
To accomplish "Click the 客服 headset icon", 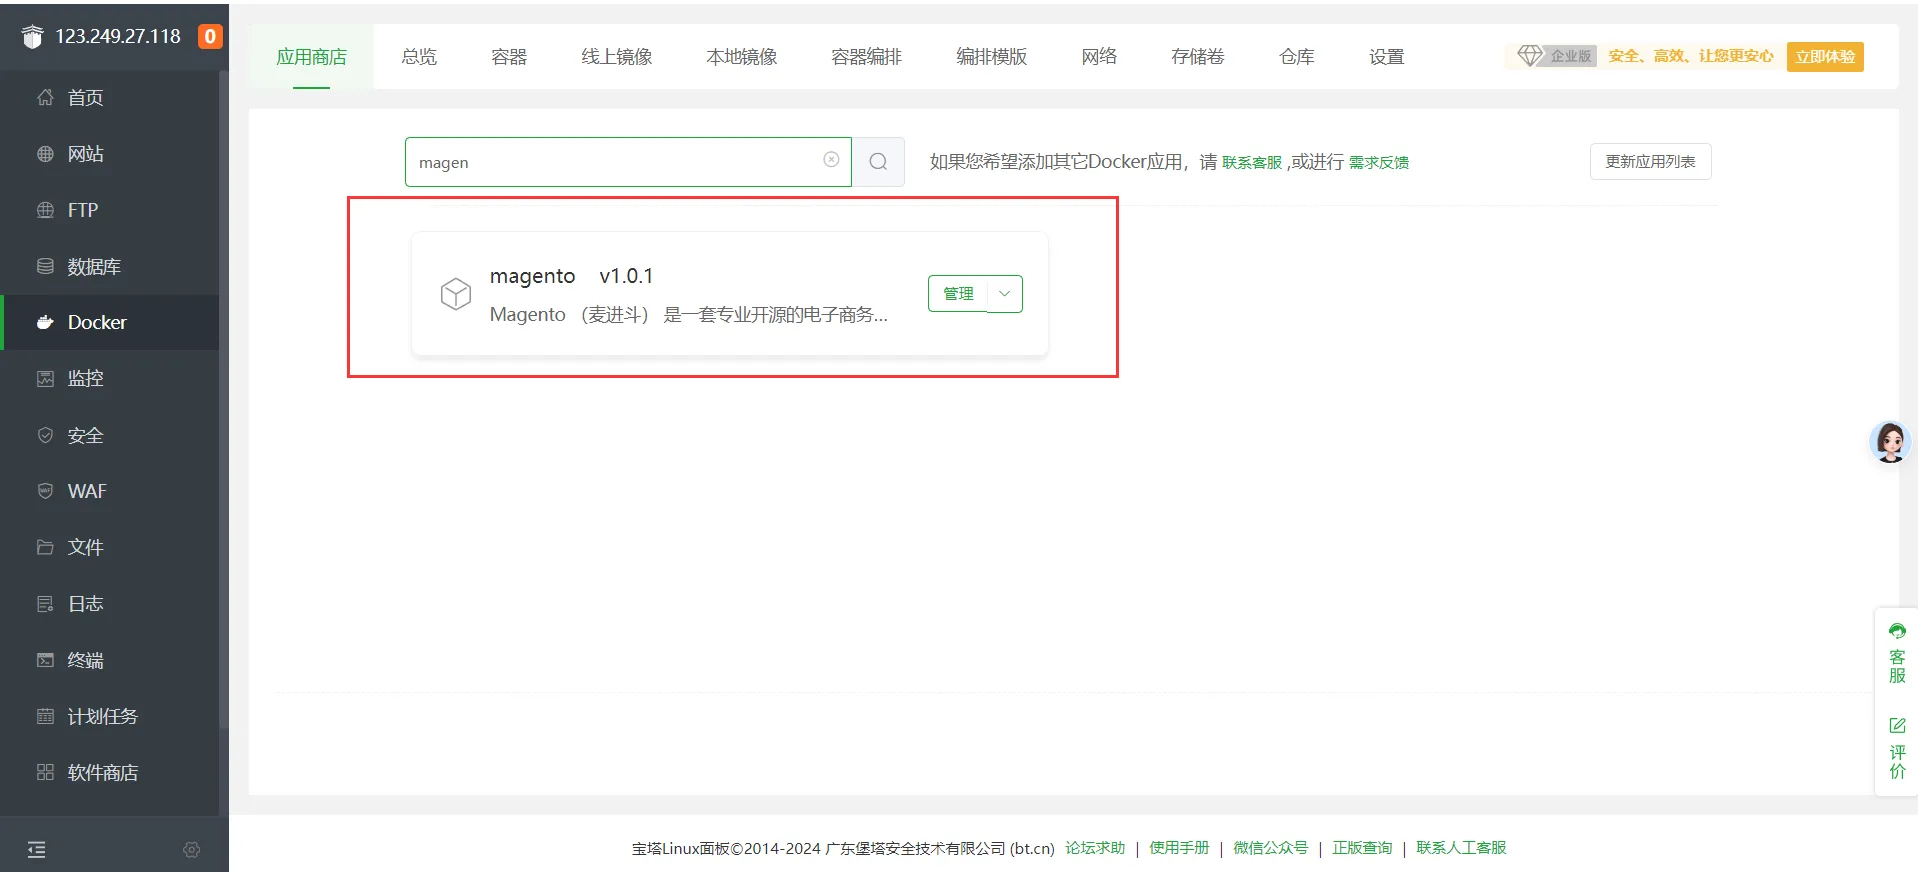I will 1897,631.
